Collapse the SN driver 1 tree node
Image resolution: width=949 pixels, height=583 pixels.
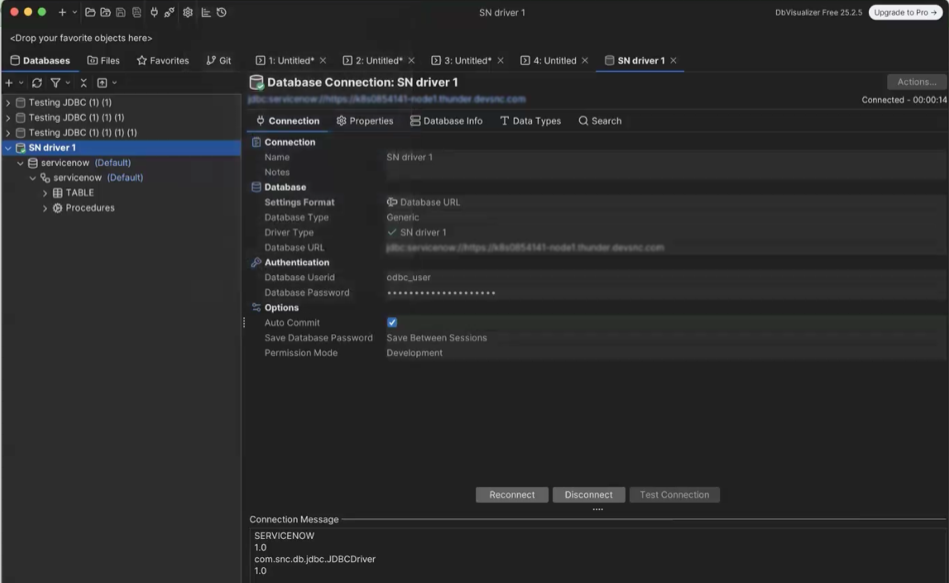tap(8, 148)
